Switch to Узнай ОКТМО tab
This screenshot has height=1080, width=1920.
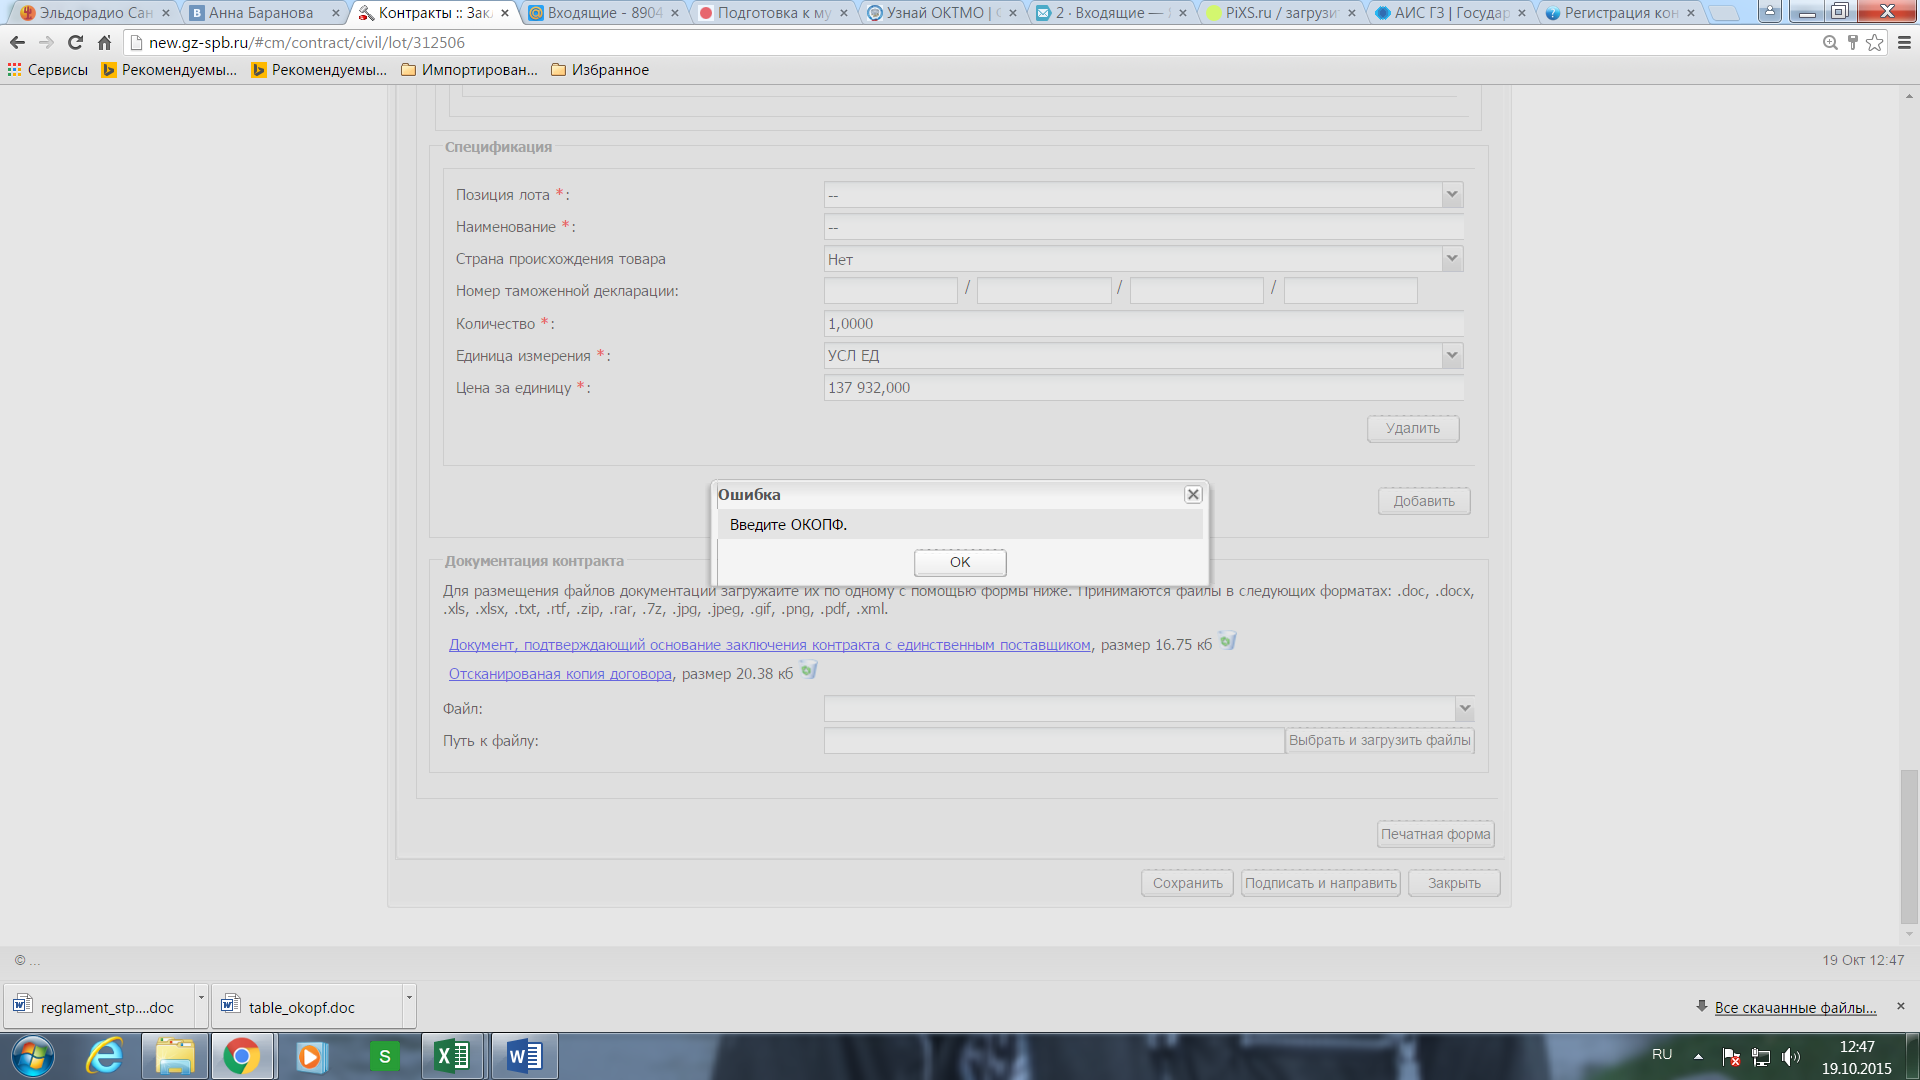click(x=940, y=13)
